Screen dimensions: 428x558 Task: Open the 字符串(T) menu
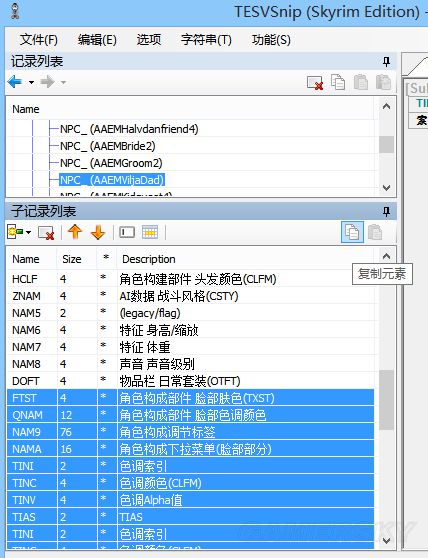[x=206, y=40]
